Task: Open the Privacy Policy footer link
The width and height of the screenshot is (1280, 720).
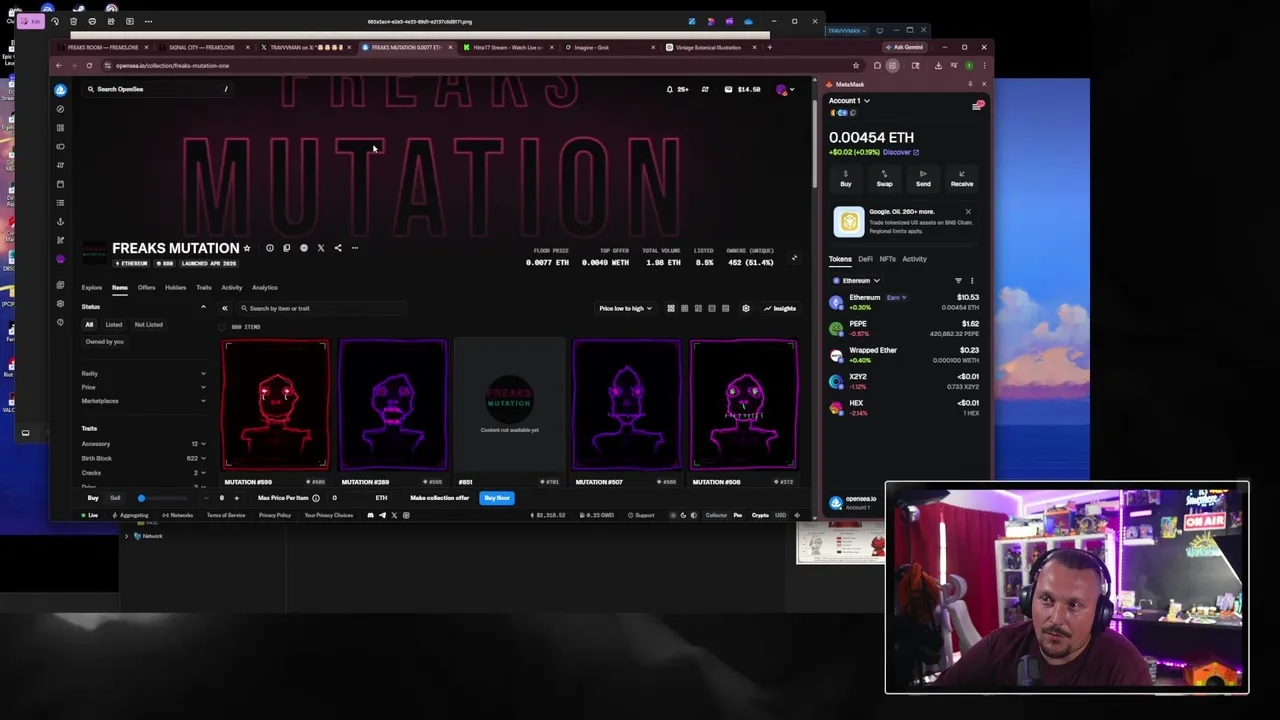Action: click(275, 515)
